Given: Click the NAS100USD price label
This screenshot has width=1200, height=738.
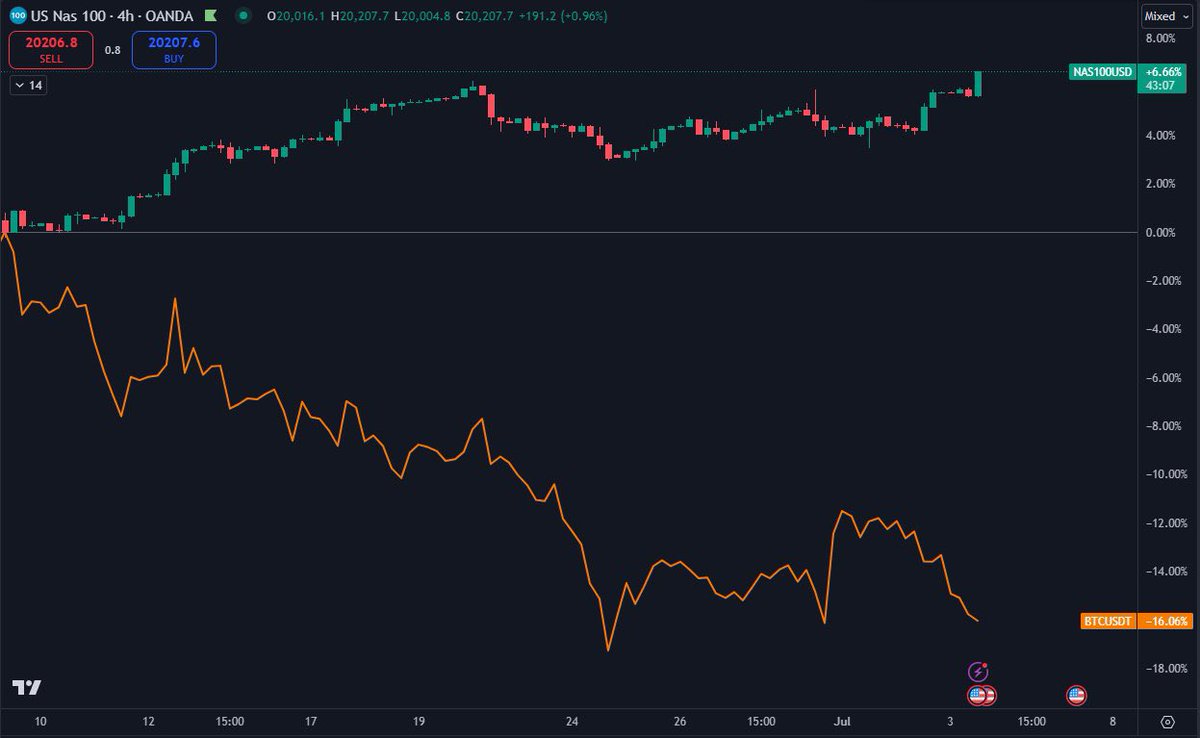Looking at the screenshot, I should coord(1103,71).
